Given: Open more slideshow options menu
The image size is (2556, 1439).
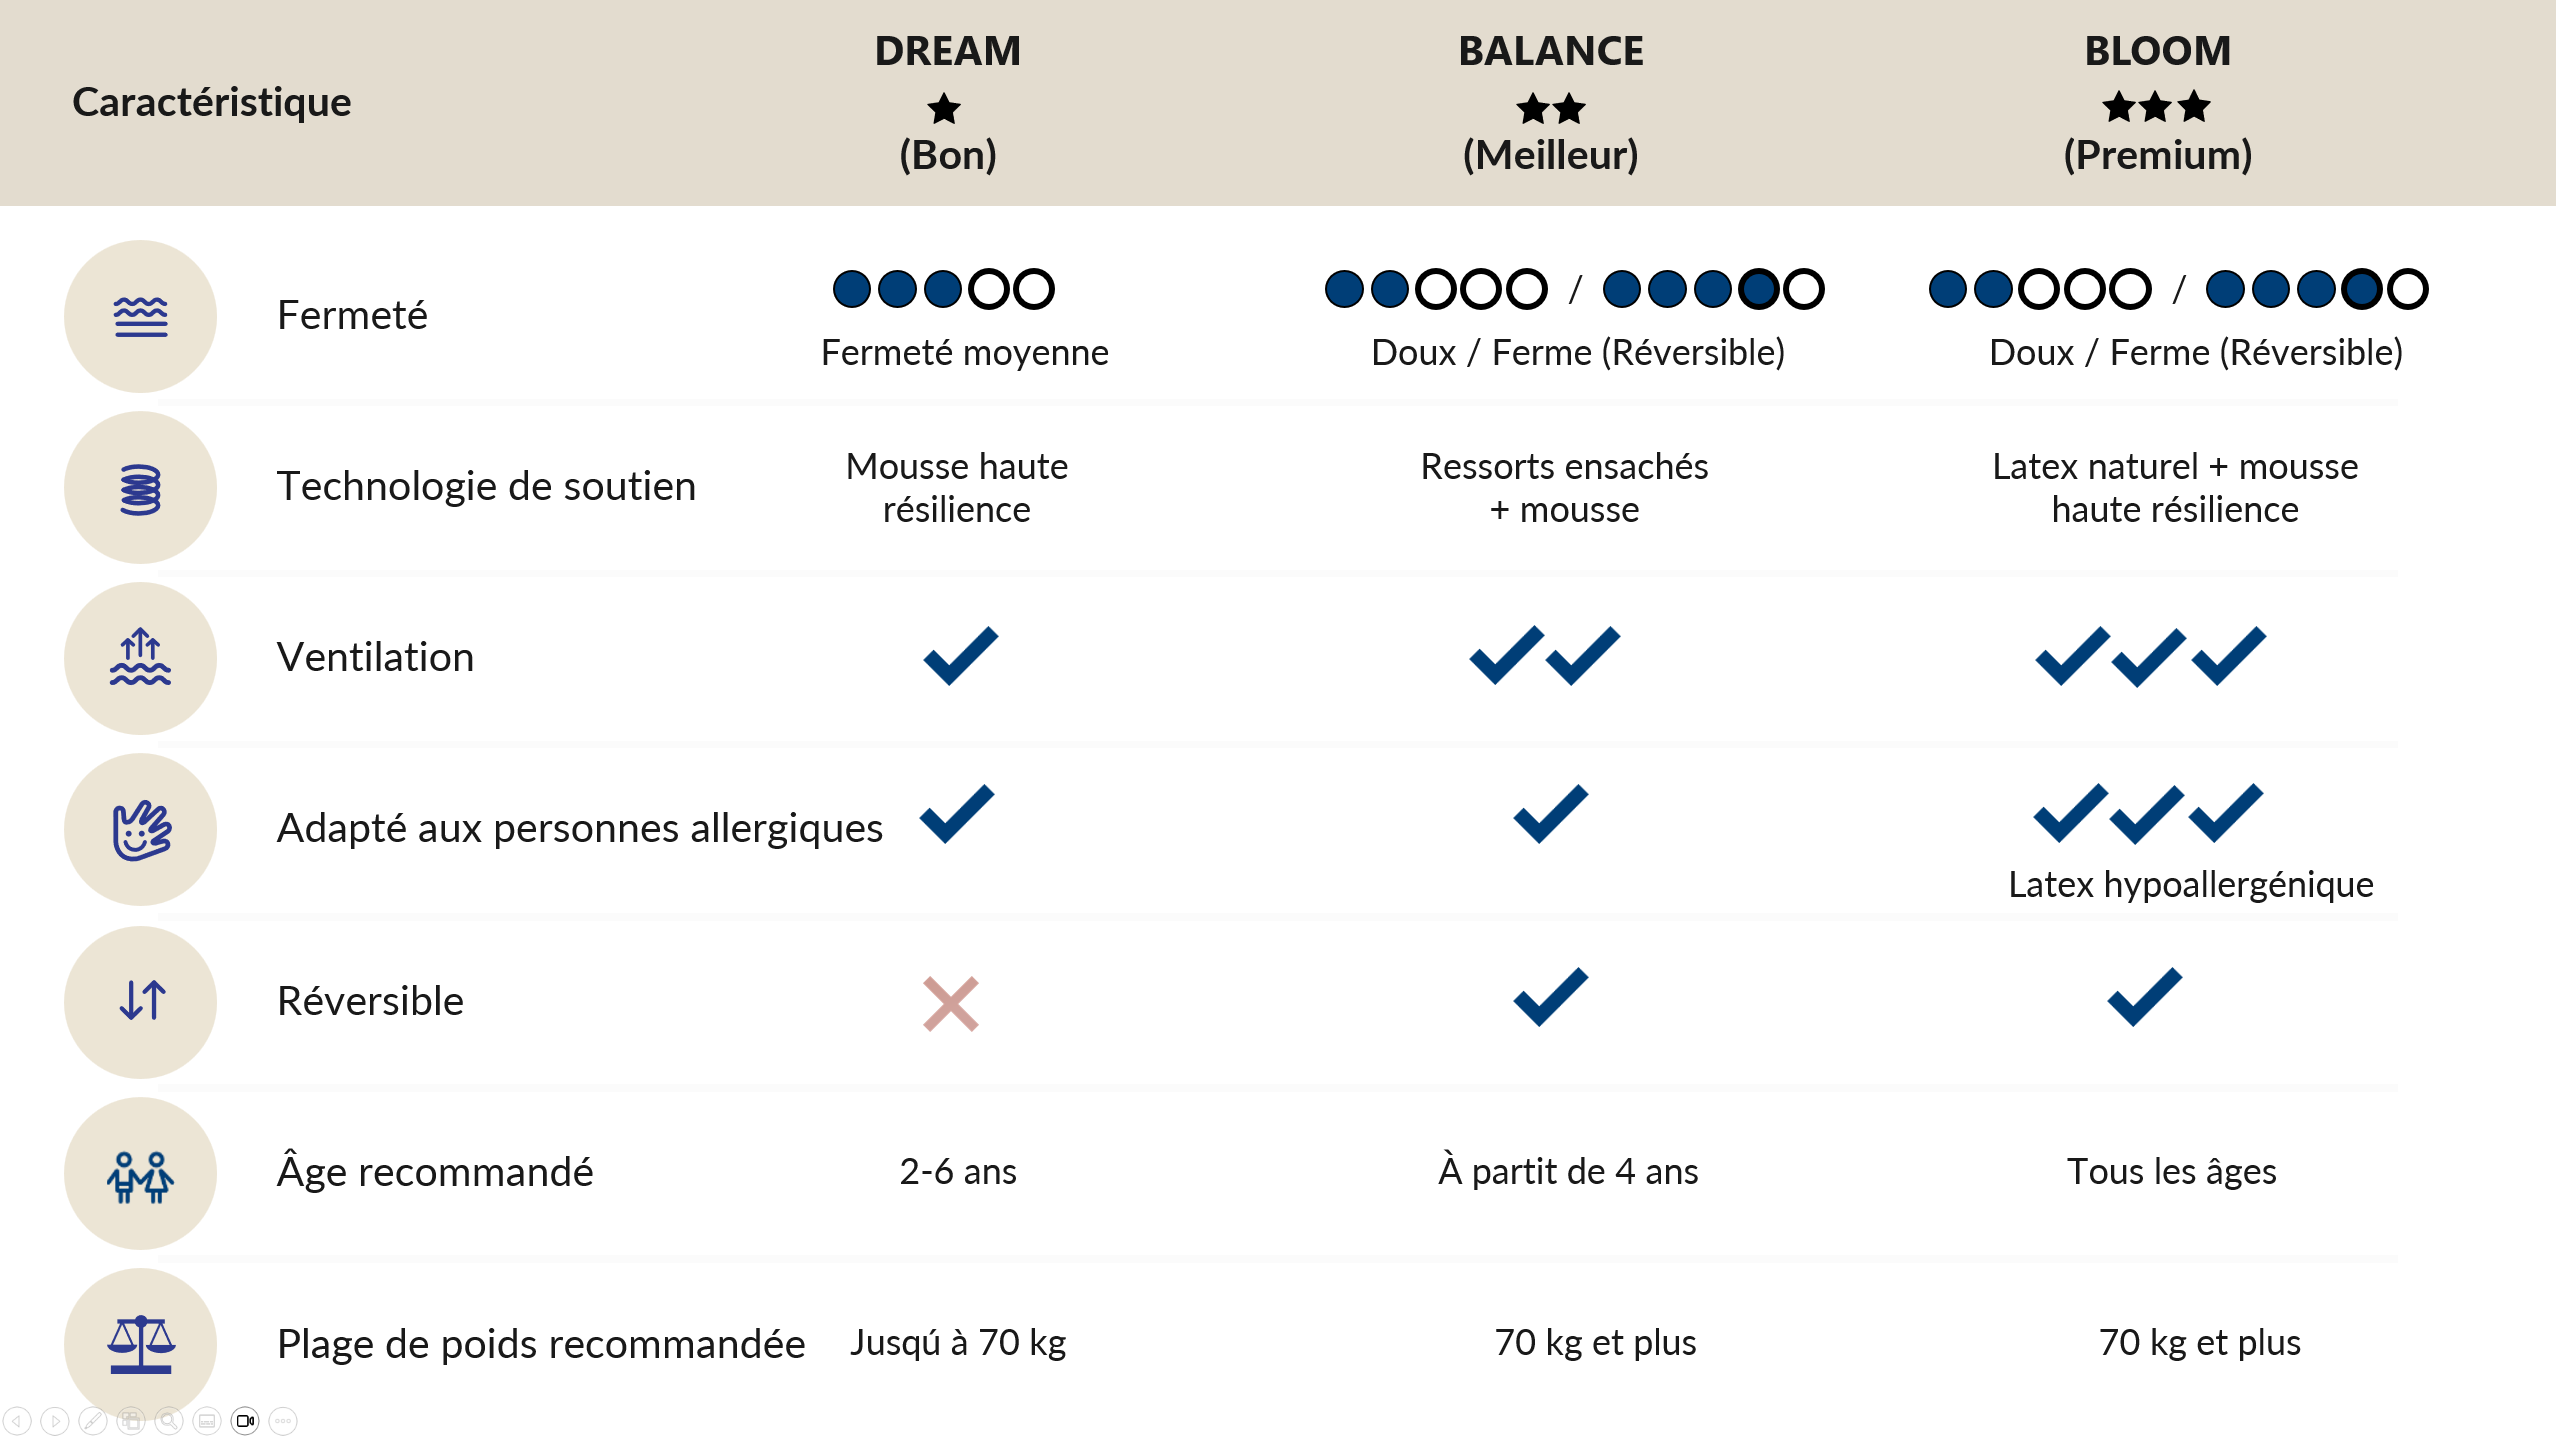Looking at the screenshot, I should (283, 1420).
